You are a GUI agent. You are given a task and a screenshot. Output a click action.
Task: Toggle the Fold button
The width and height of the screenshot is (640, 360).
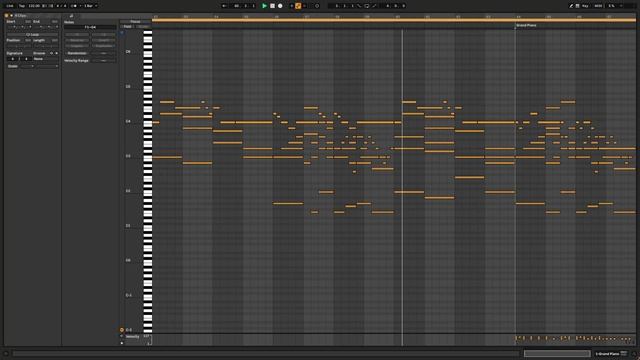[x=128, y=27]
